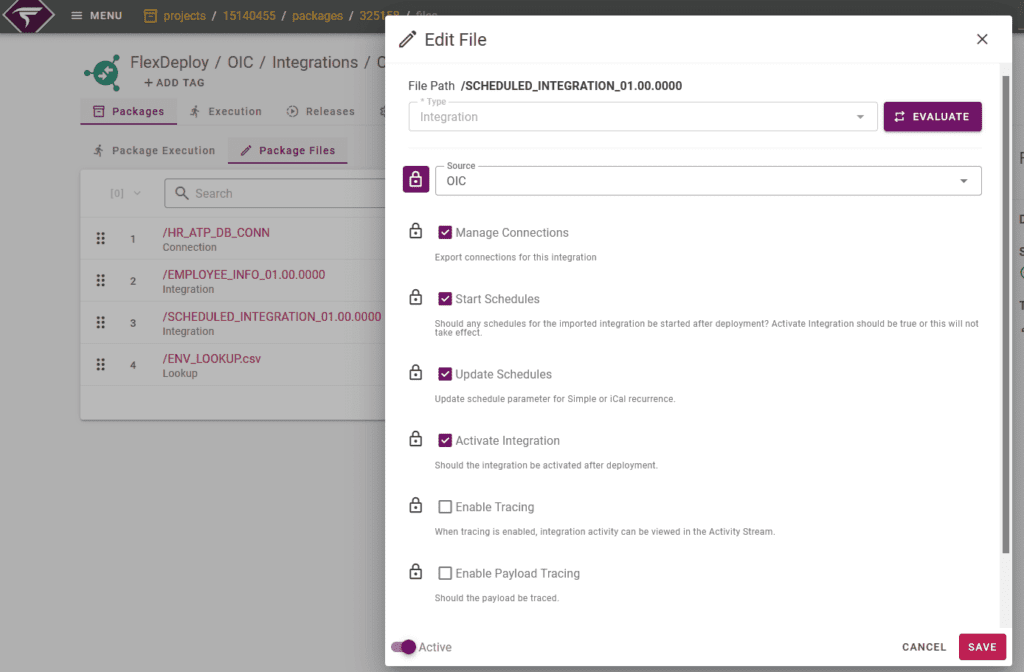Toggle the purple lock icon beside Source
This screenshot has width=1024, height=672.
pos(415,180)
